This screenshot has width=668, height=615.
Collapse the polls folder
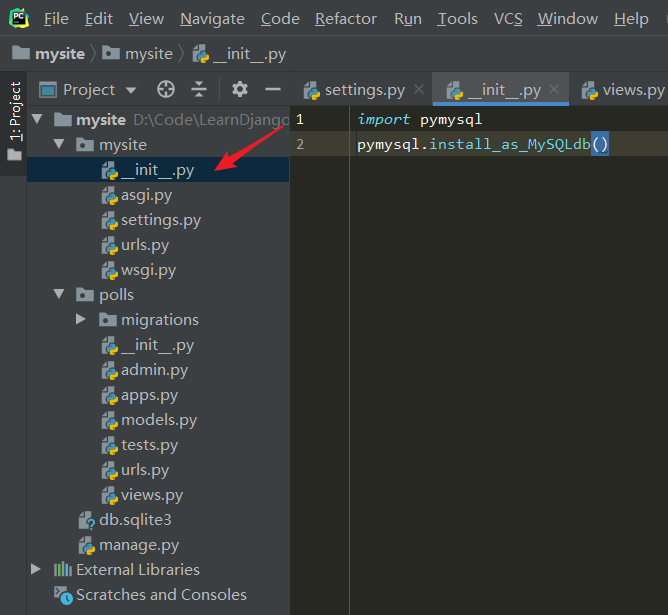click(x=59, y=295)
